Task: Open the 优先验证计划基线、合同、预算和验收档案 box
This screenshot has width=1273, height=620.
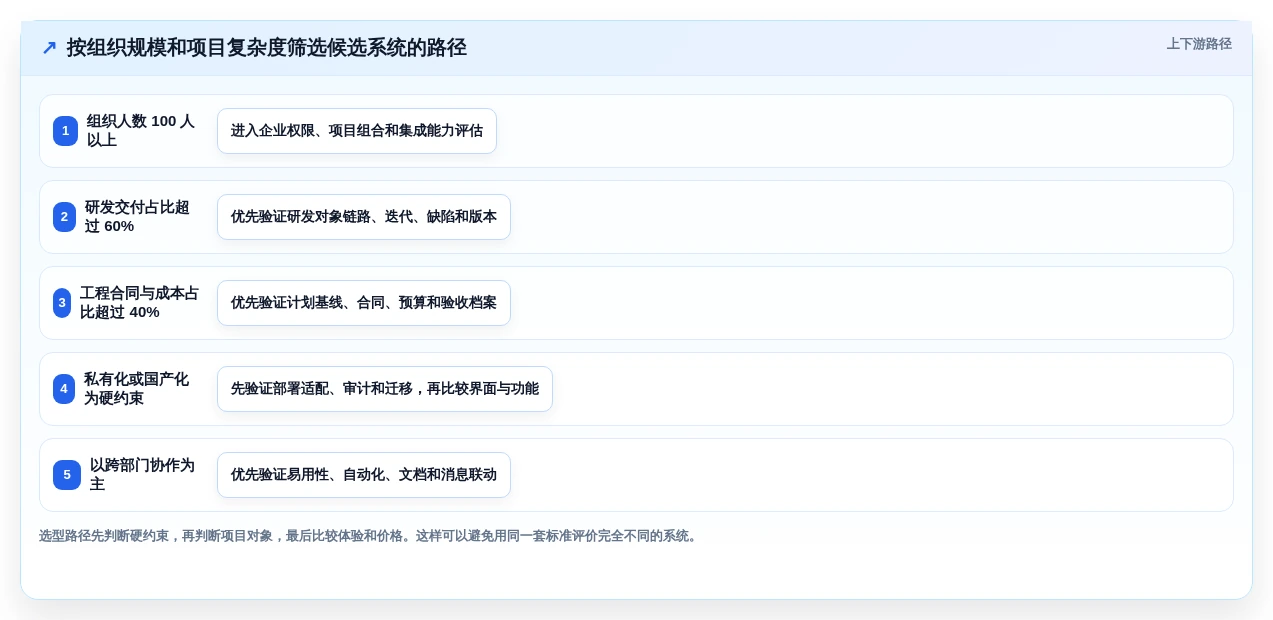Action: point(364,303)
